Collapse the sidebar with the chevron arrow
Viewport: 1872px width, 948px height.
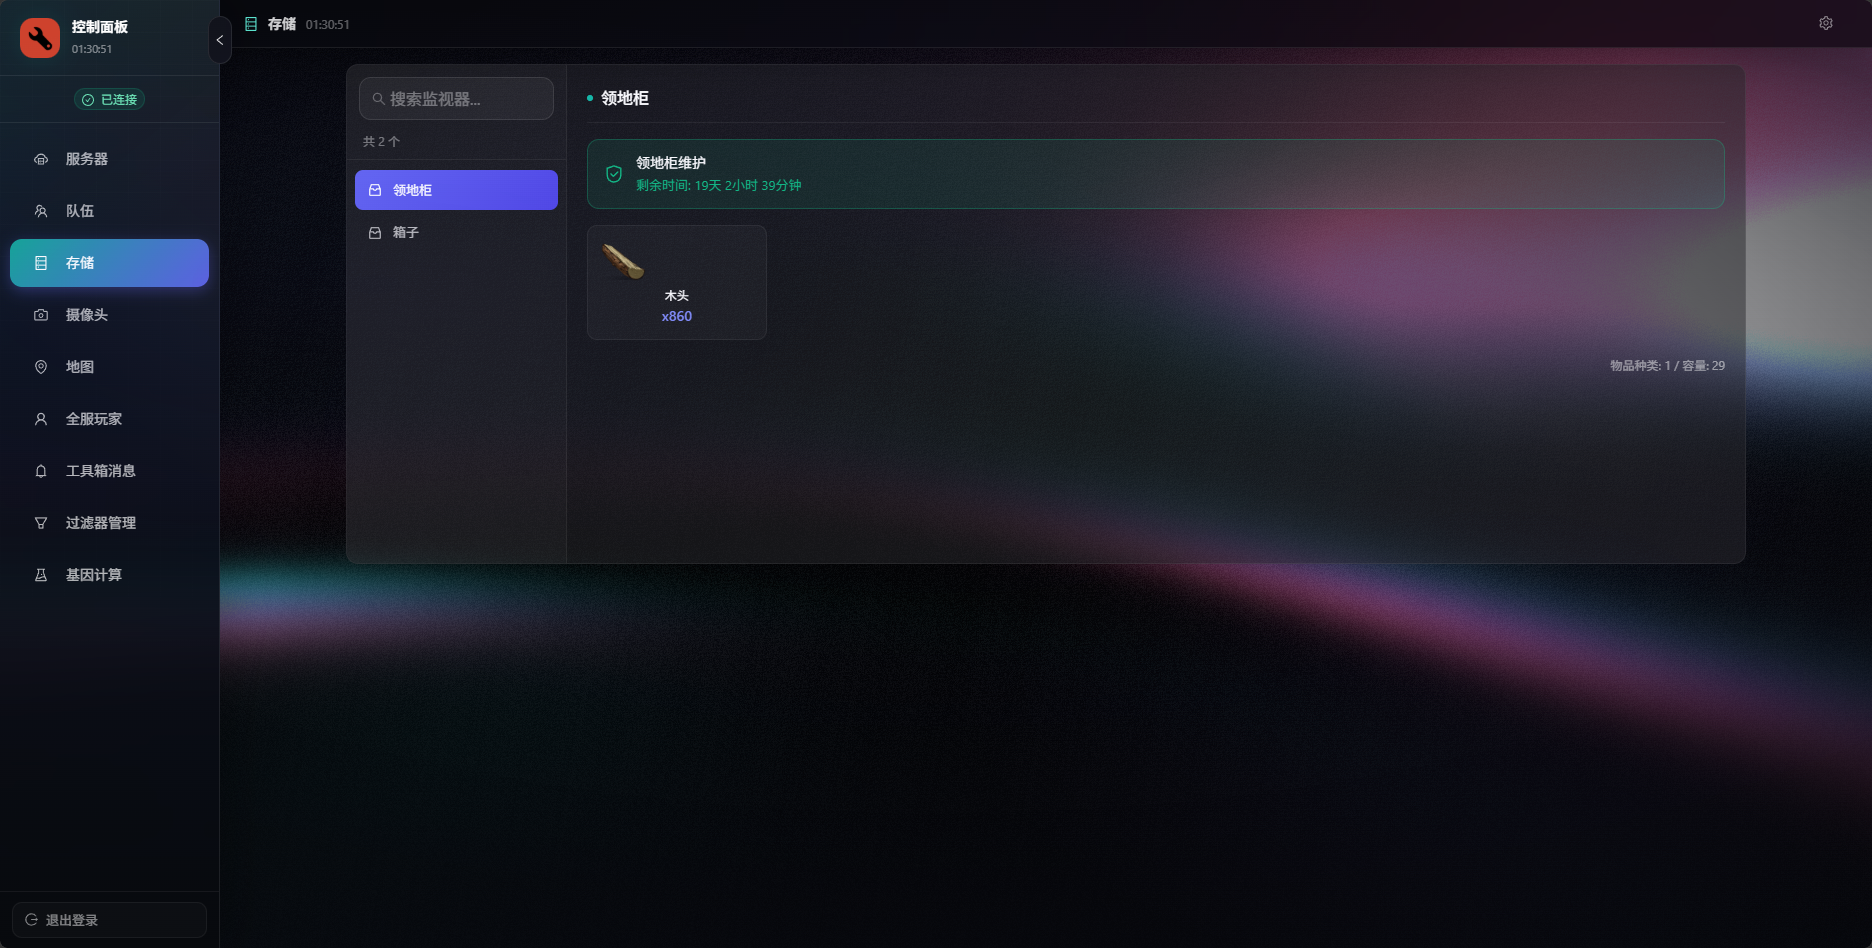(x=220, y=40)
